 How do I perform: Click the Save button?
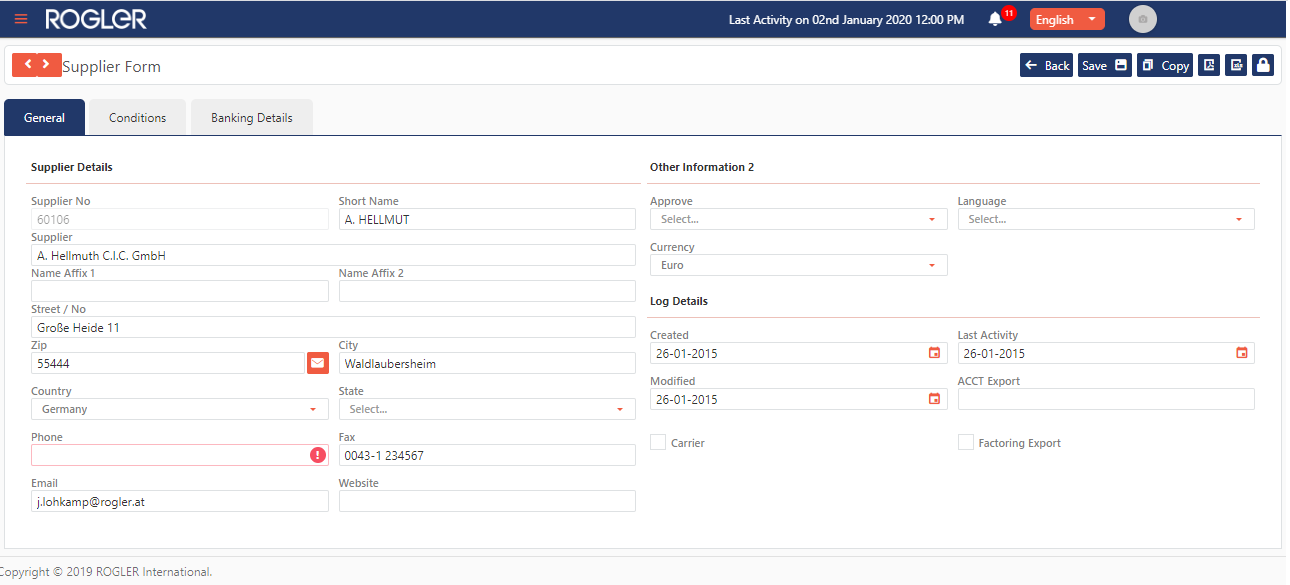tap(1103, 65)
